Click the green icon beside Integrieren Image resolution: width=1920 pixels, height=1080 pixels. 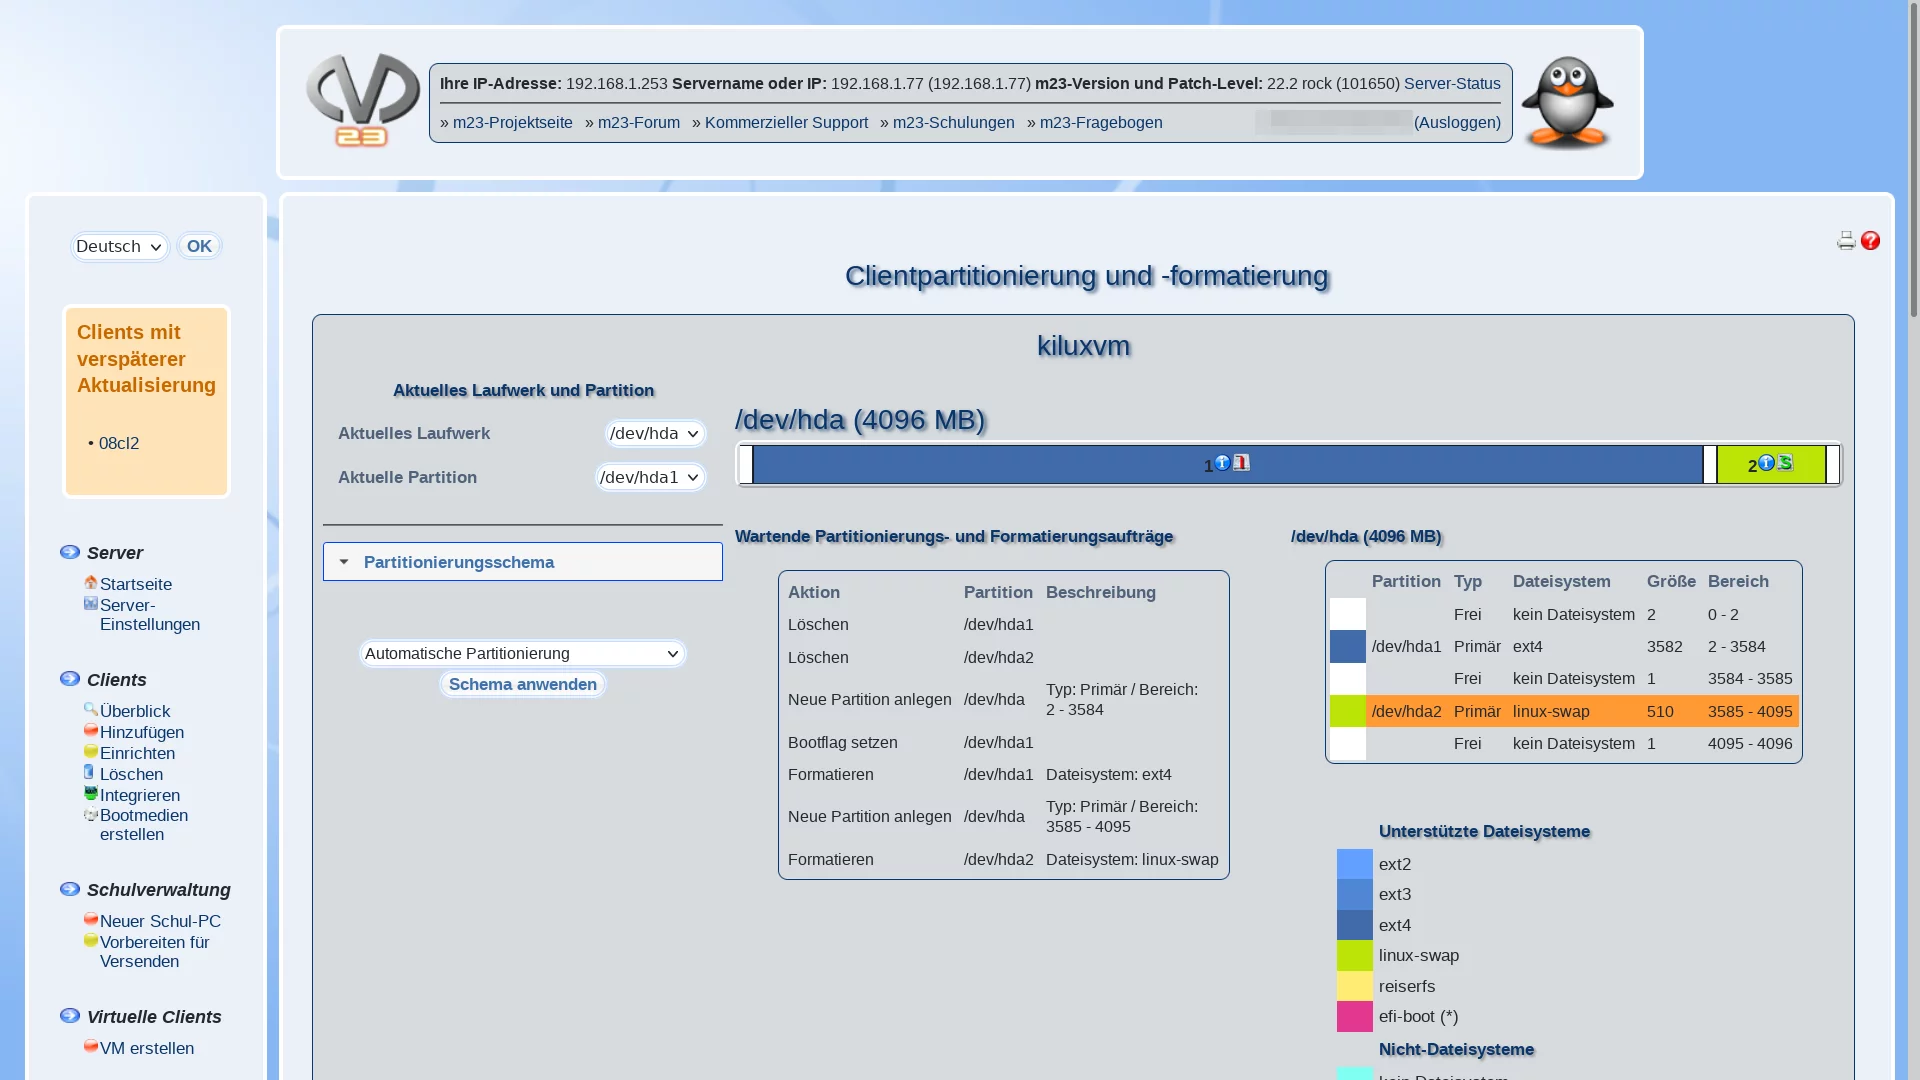coord(91,793)
